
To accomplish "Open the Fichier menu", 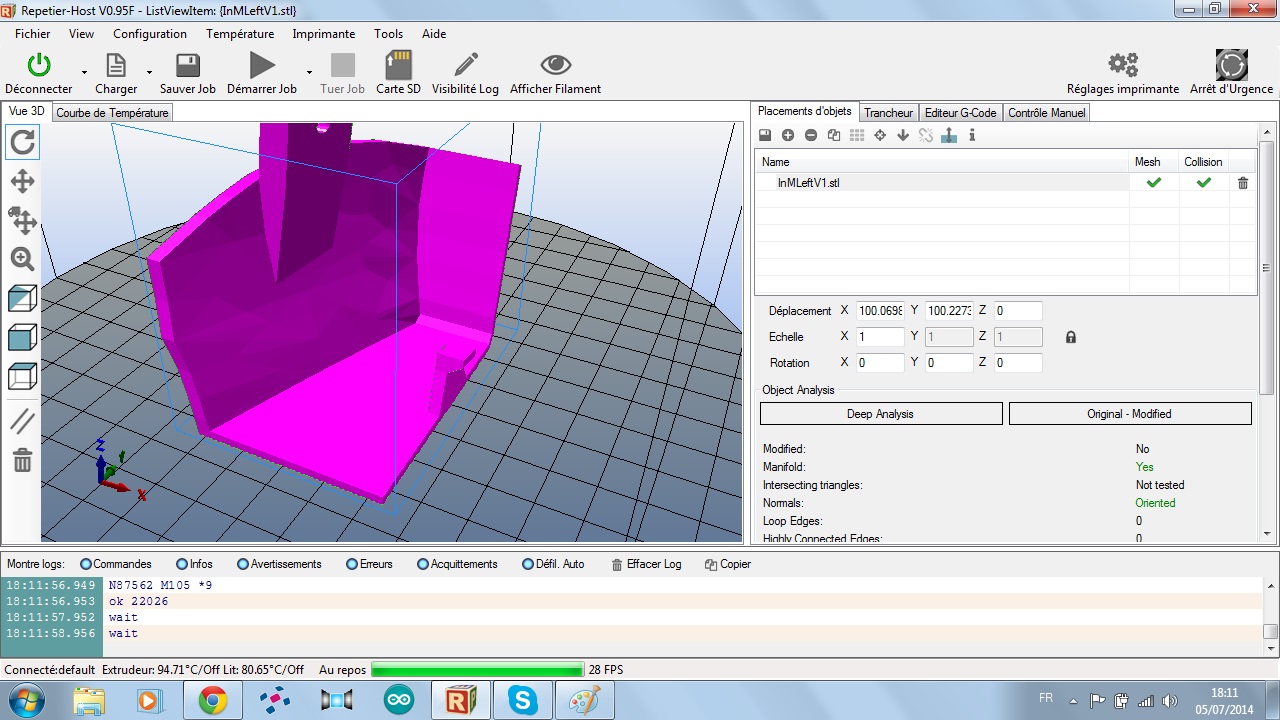I will [x=33, y=34].
